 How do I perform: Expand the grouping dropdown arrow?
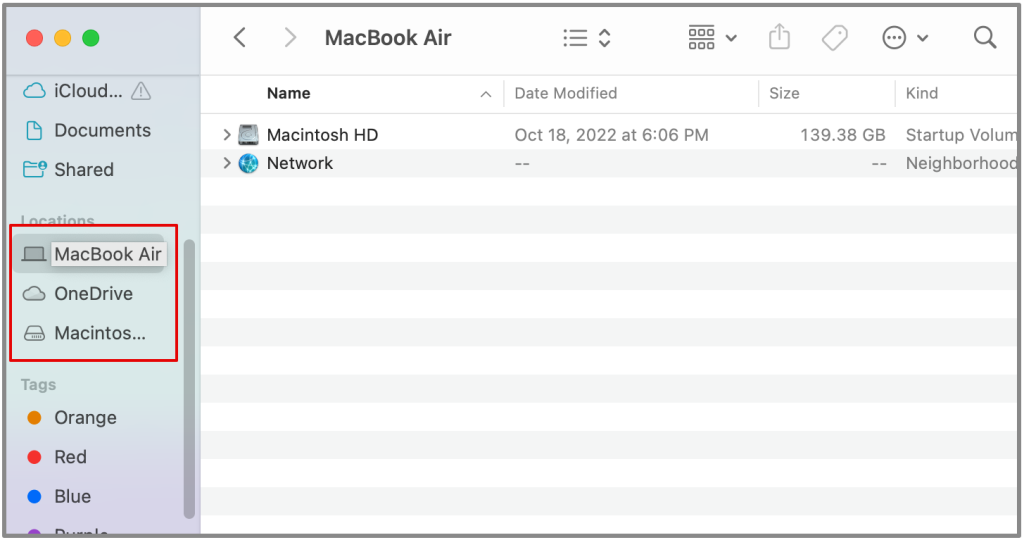click(x=731, y=38)
